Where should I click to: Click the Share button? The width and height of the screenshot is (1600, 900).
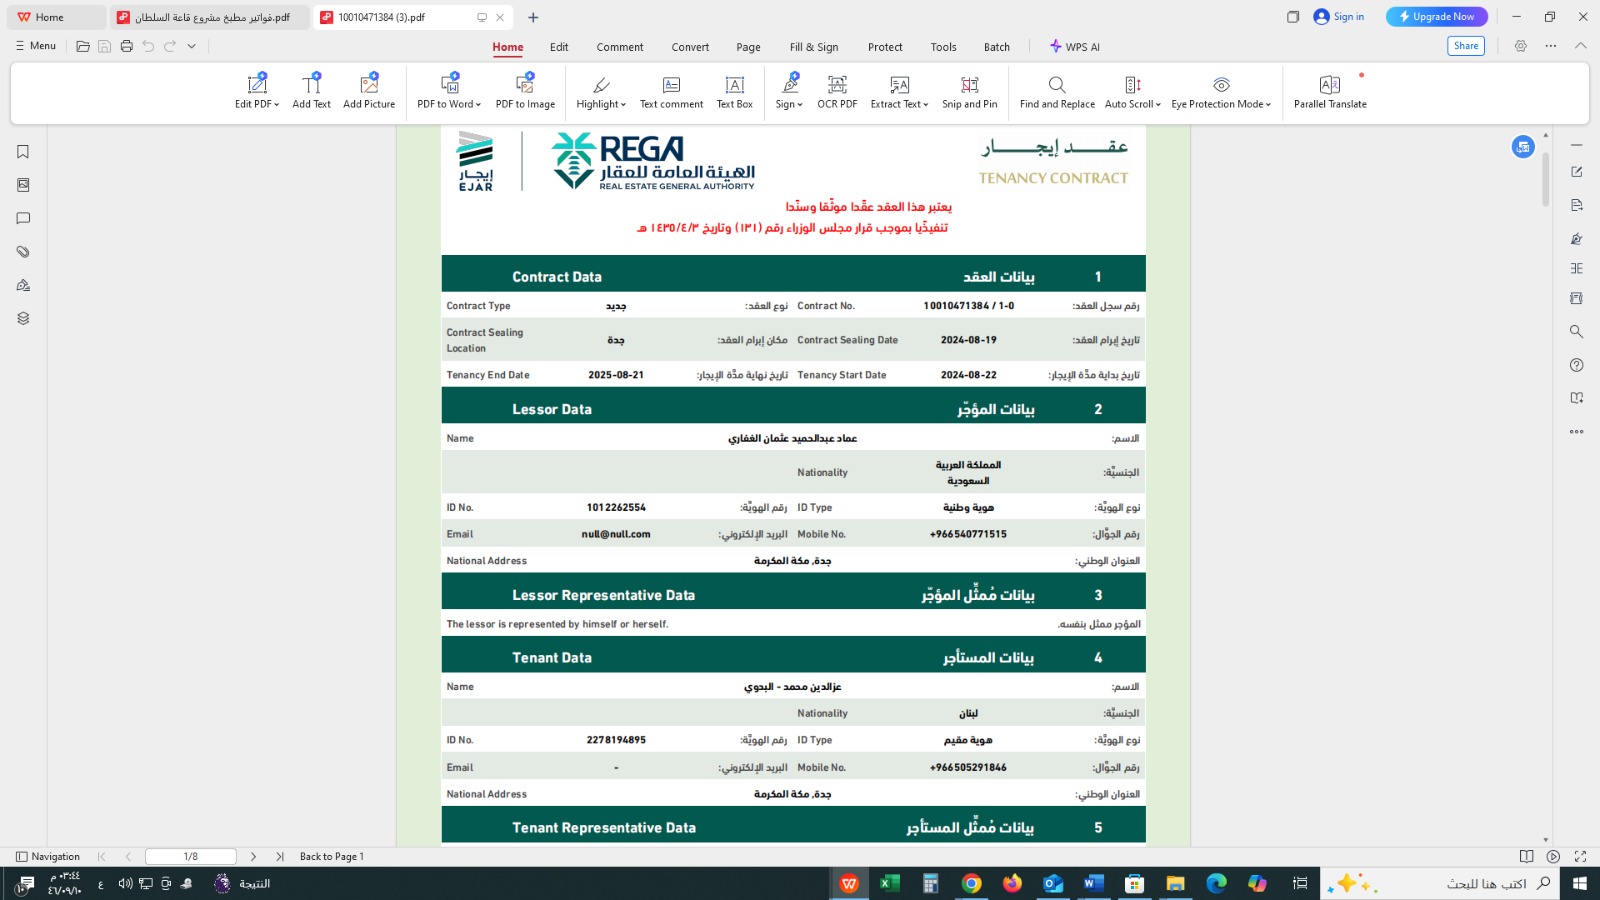pyautogui.click(x=1465, y=46)
